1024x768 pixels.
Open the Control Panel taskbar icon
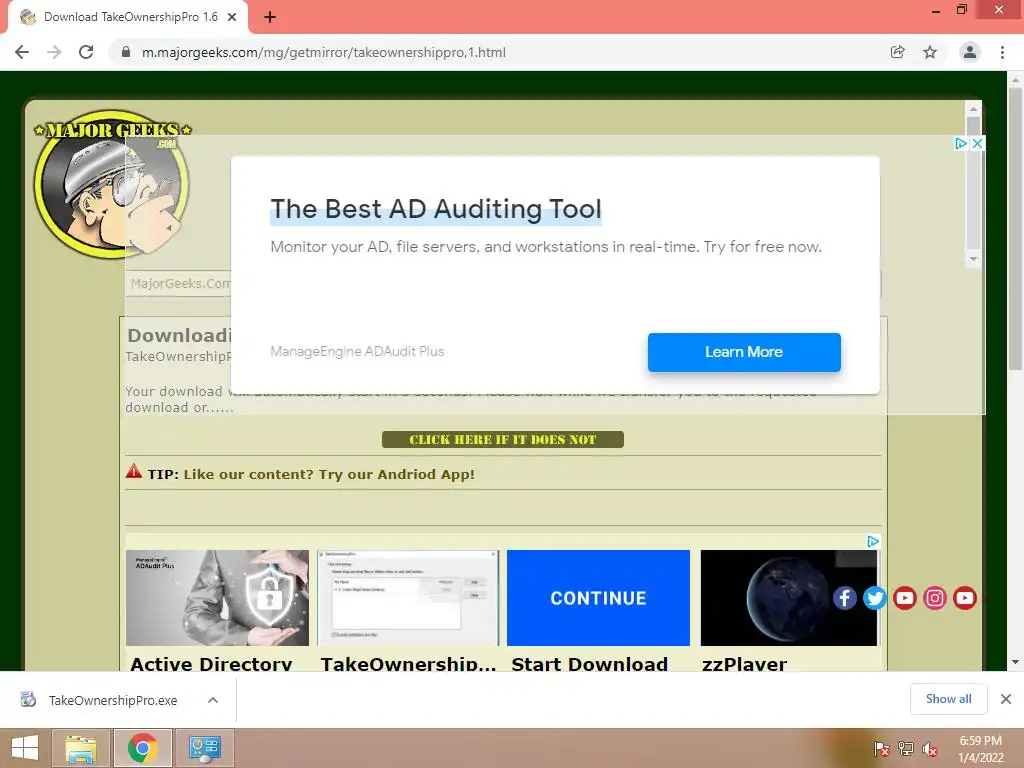(x=205, y=748)
